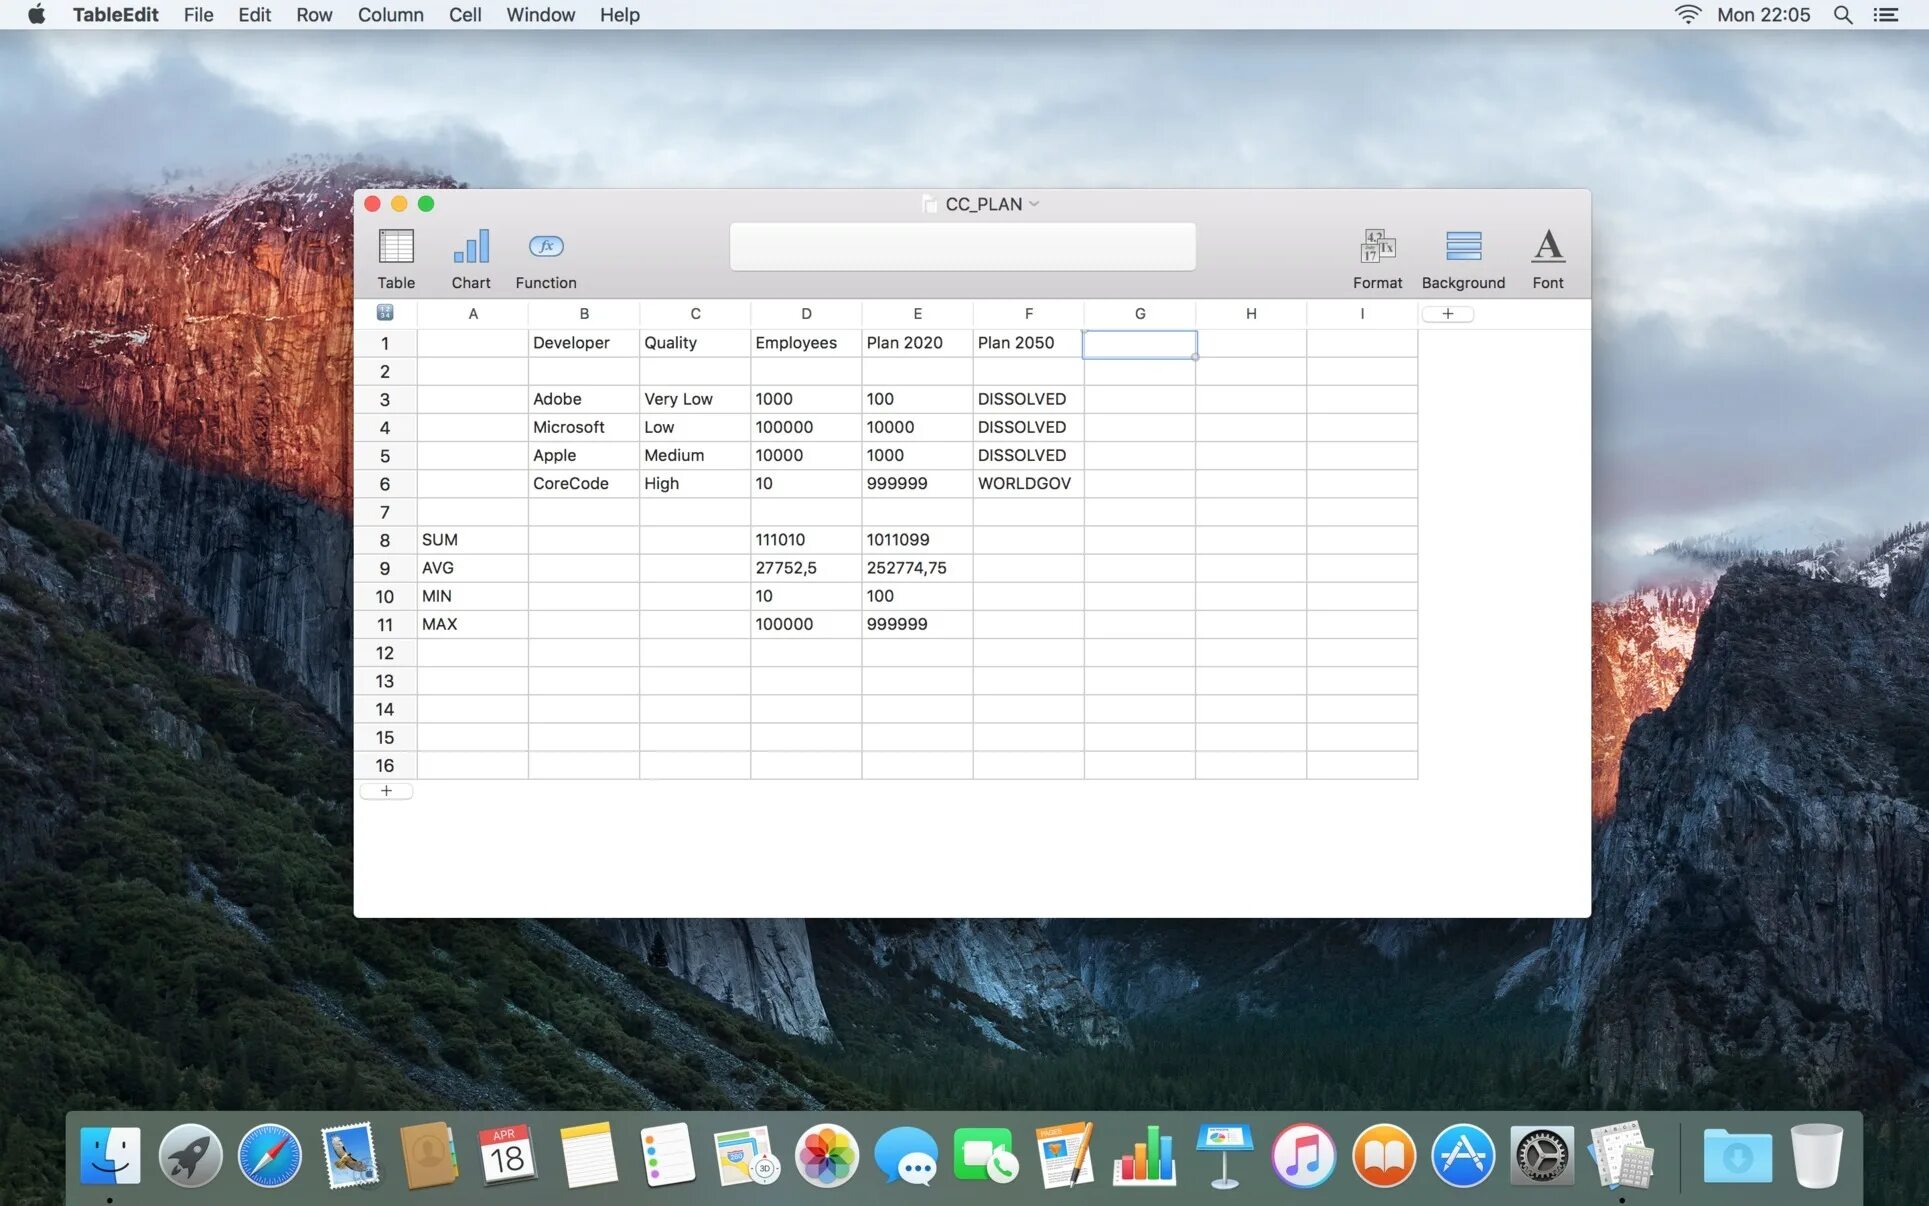
Task: Open the Format panel
Action: coord(1377,248)
